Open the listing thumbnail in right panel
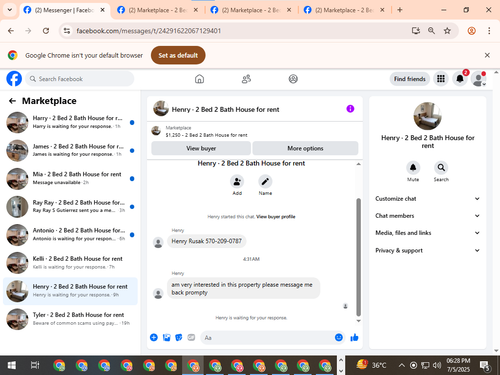The width and height of the screenshot is (500, 375). point(427,116)
